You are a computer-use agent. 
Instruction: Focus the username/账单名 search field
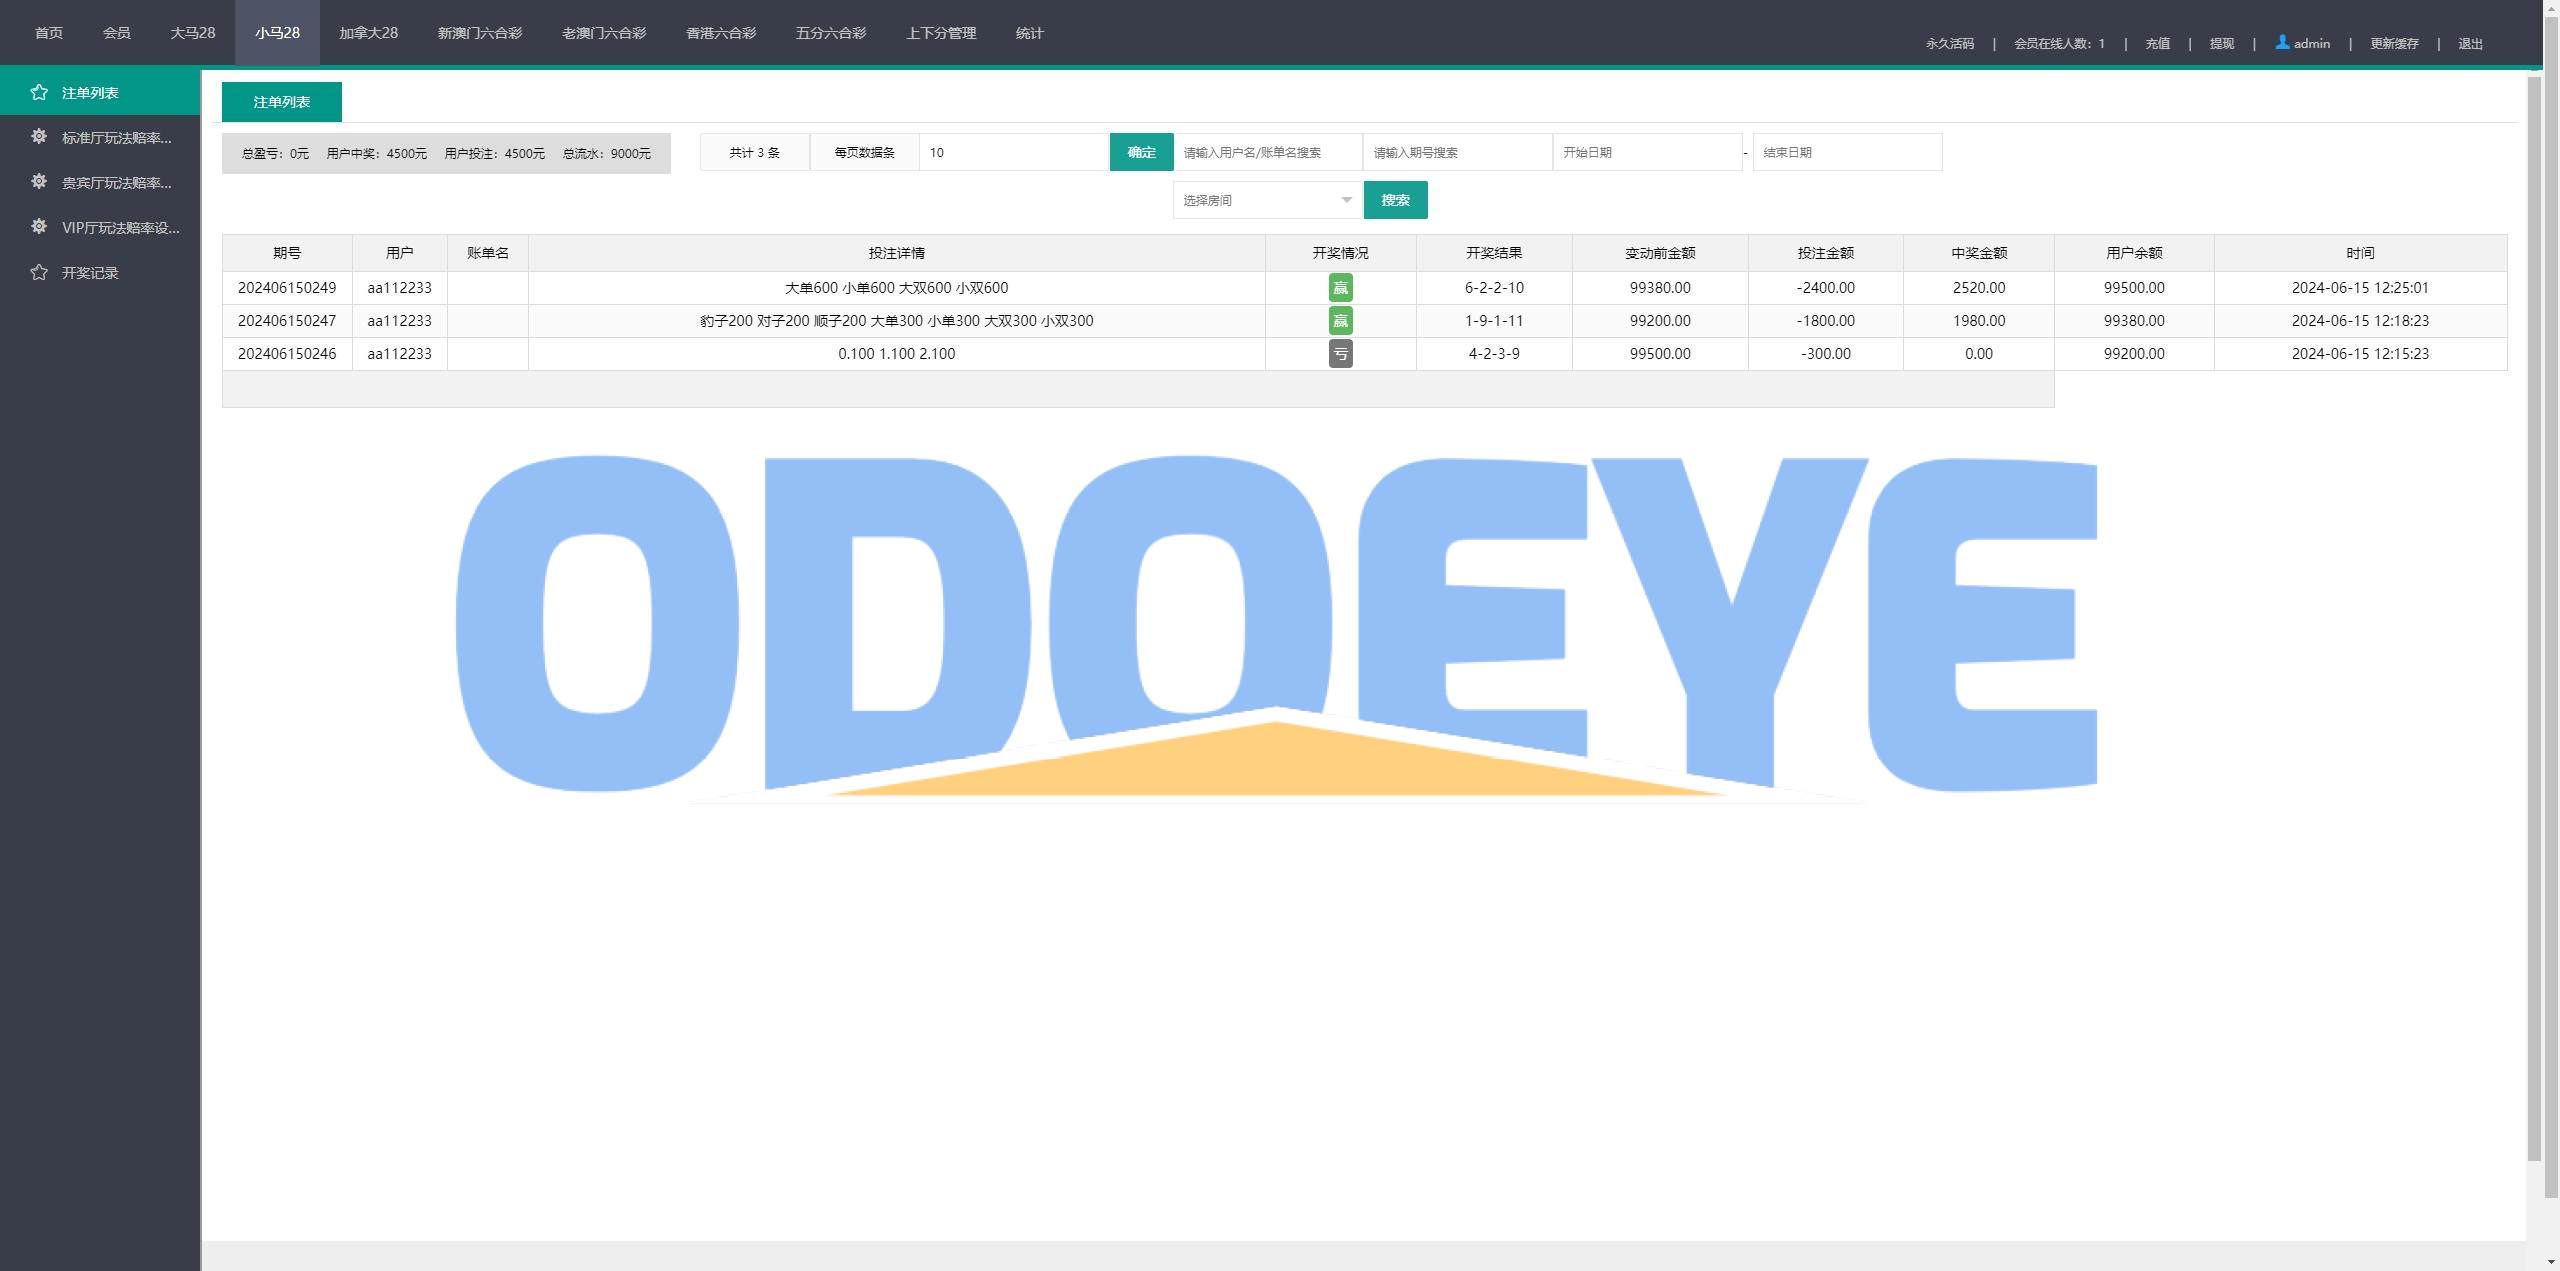click(1268, 152)
